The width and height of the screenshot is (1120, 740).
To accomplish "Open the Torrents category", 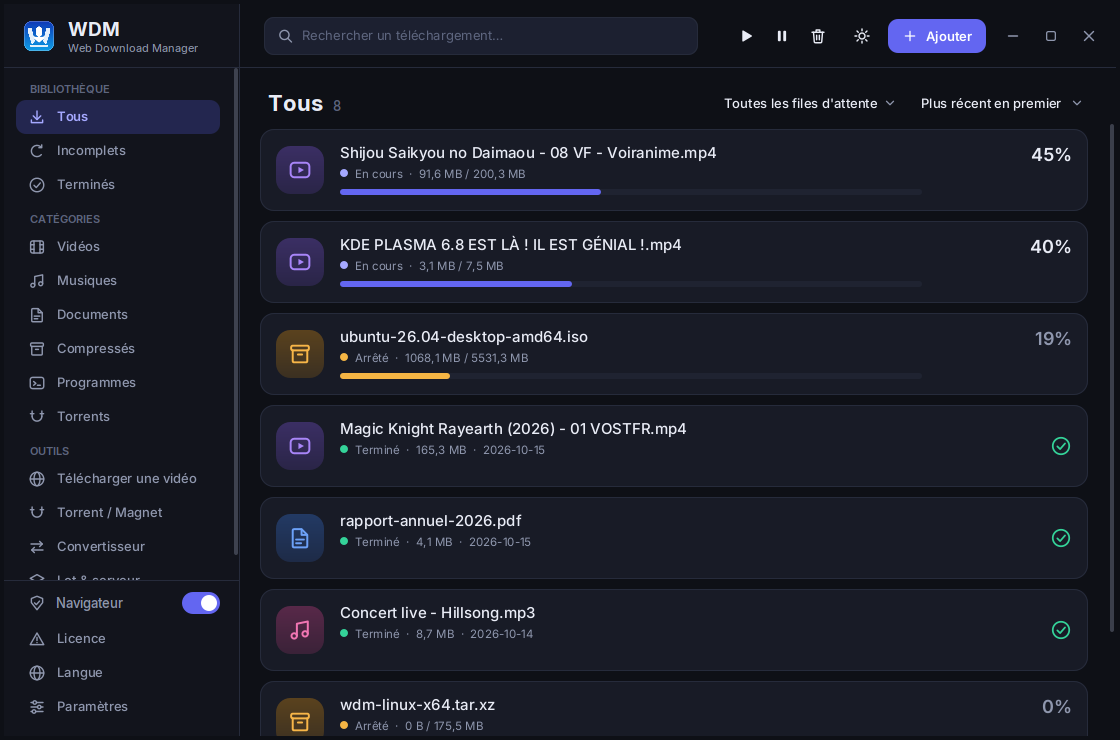I will [x=118, y=416].
